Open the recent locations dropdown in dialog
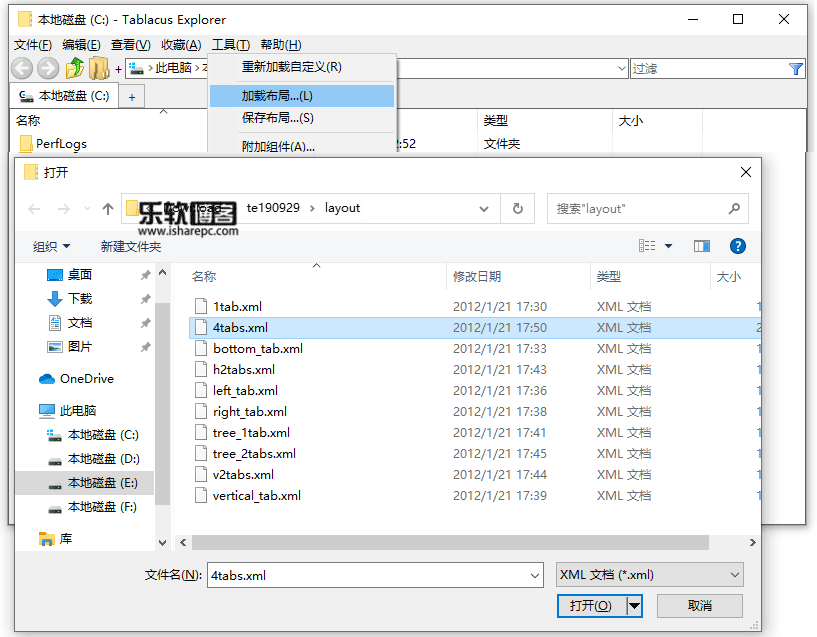Viewport: 817px width, 637px height. (x=87, y=209)
